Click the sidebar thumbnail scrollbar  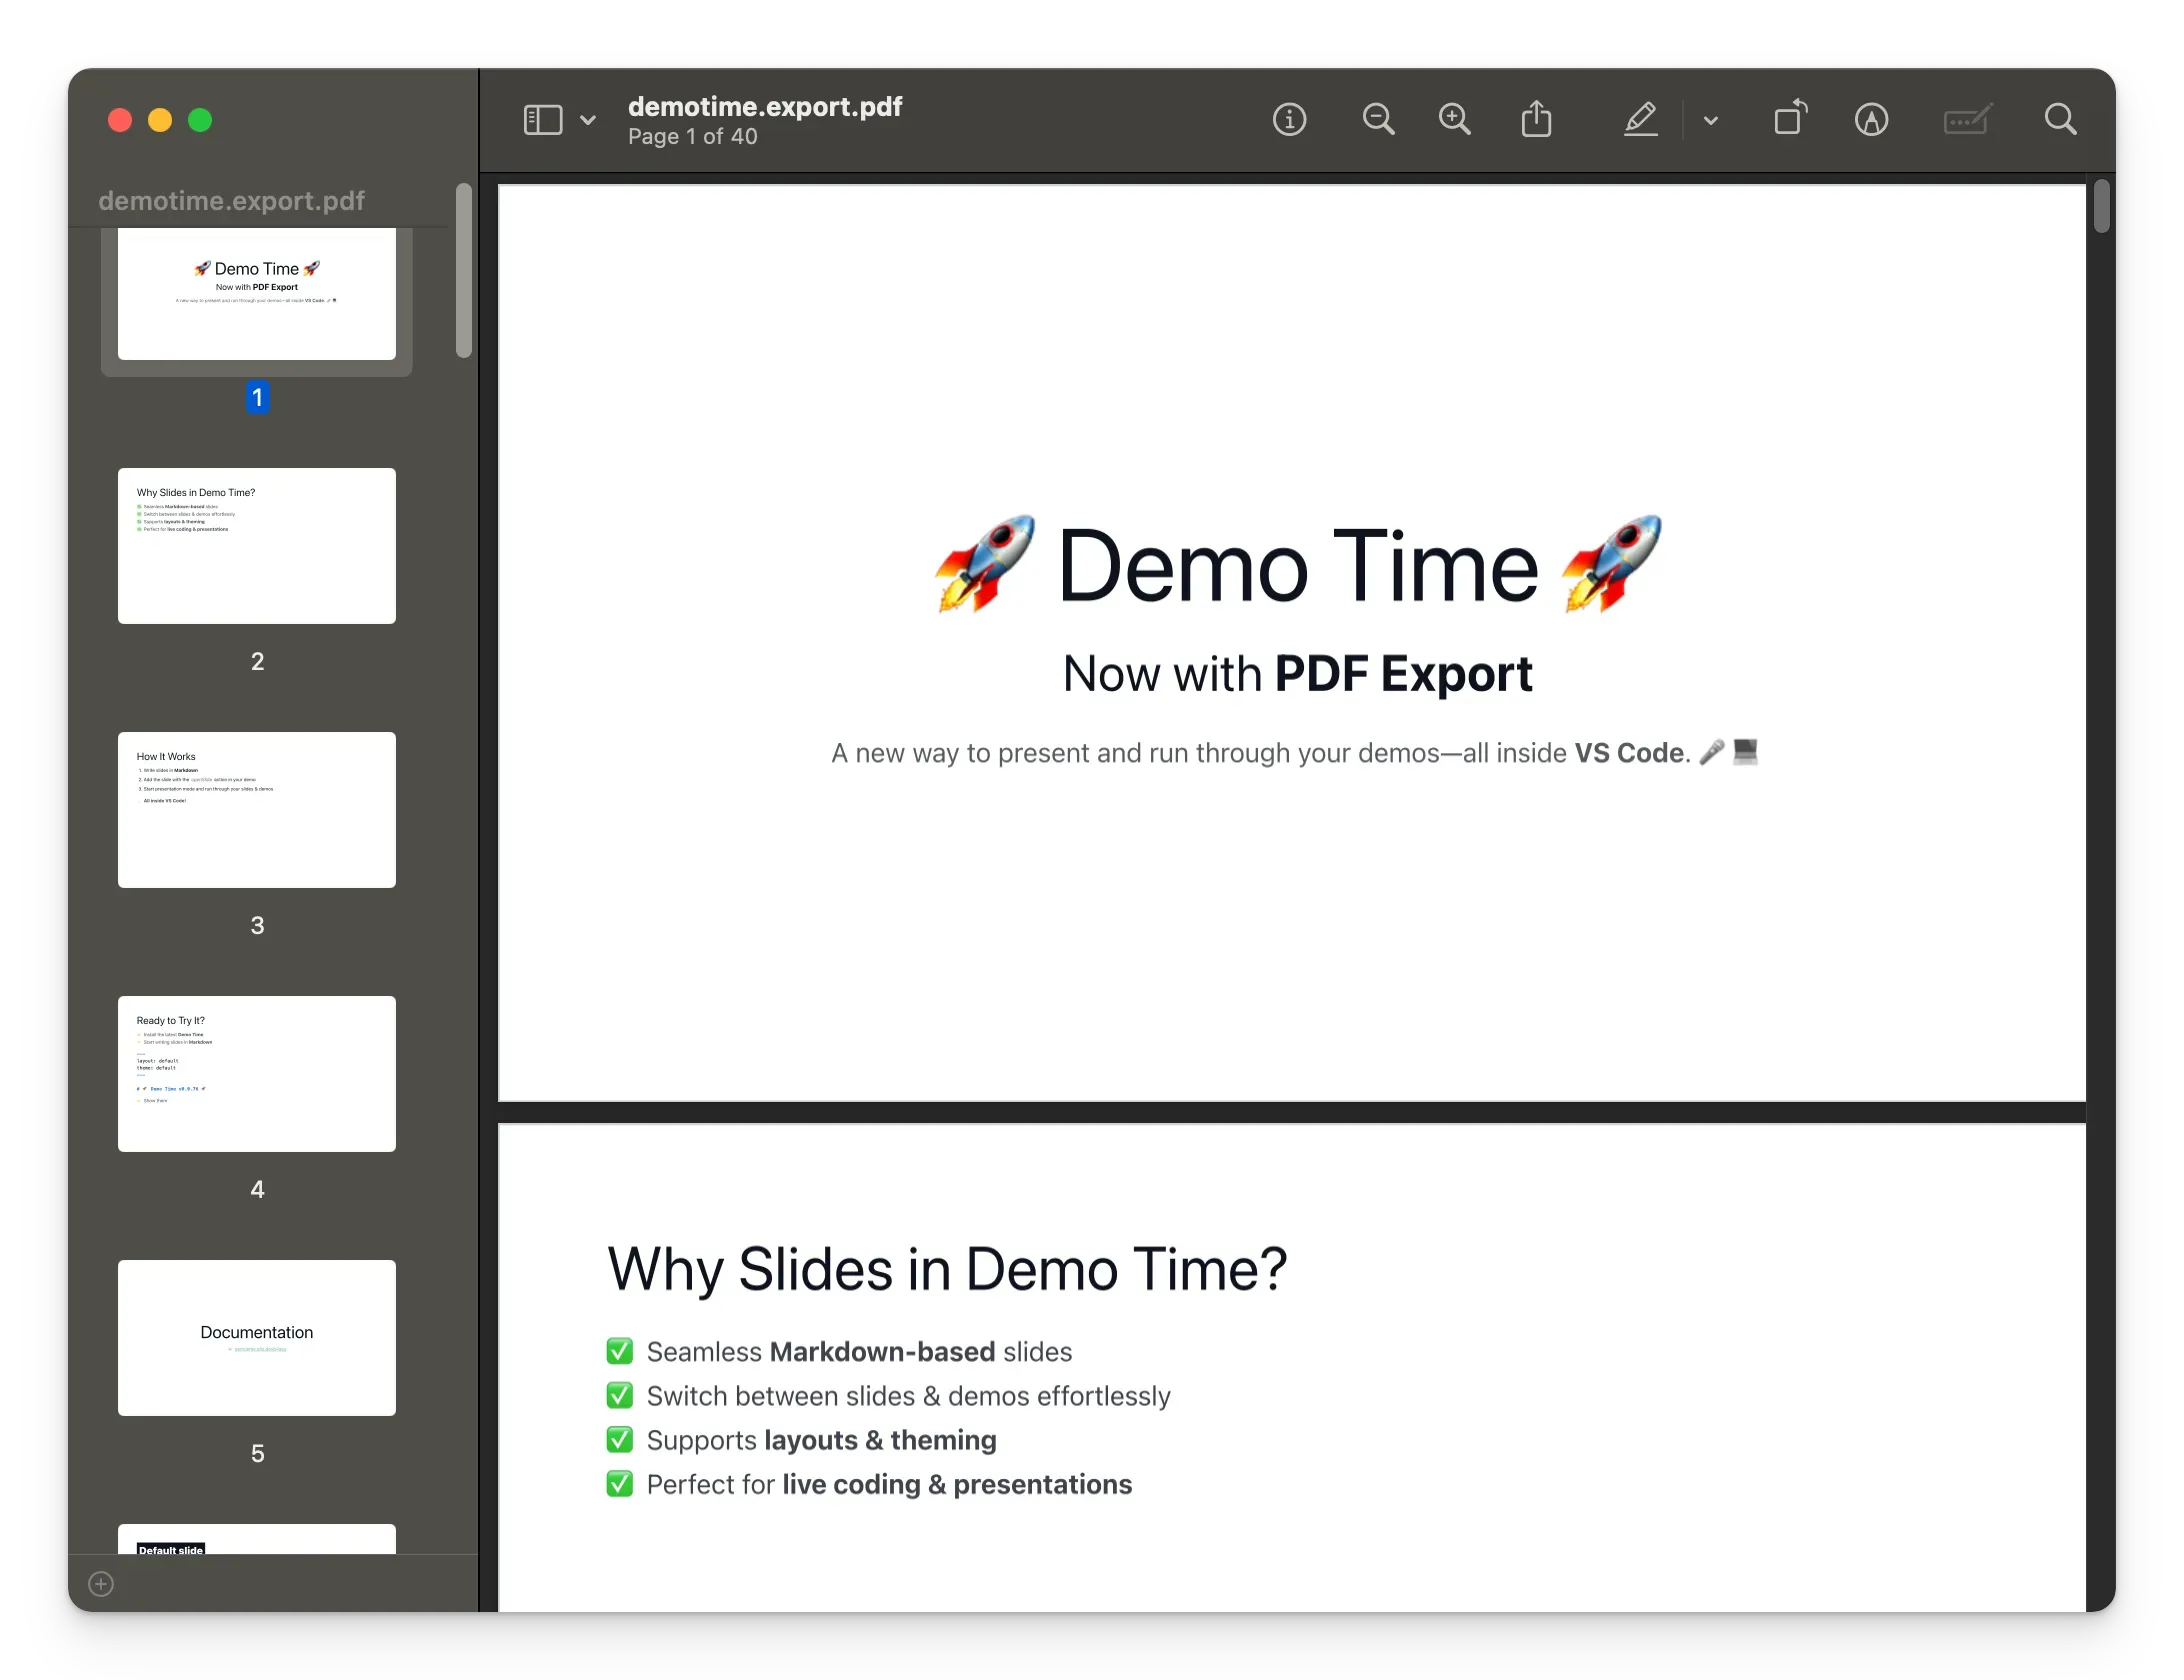point(463,270)
